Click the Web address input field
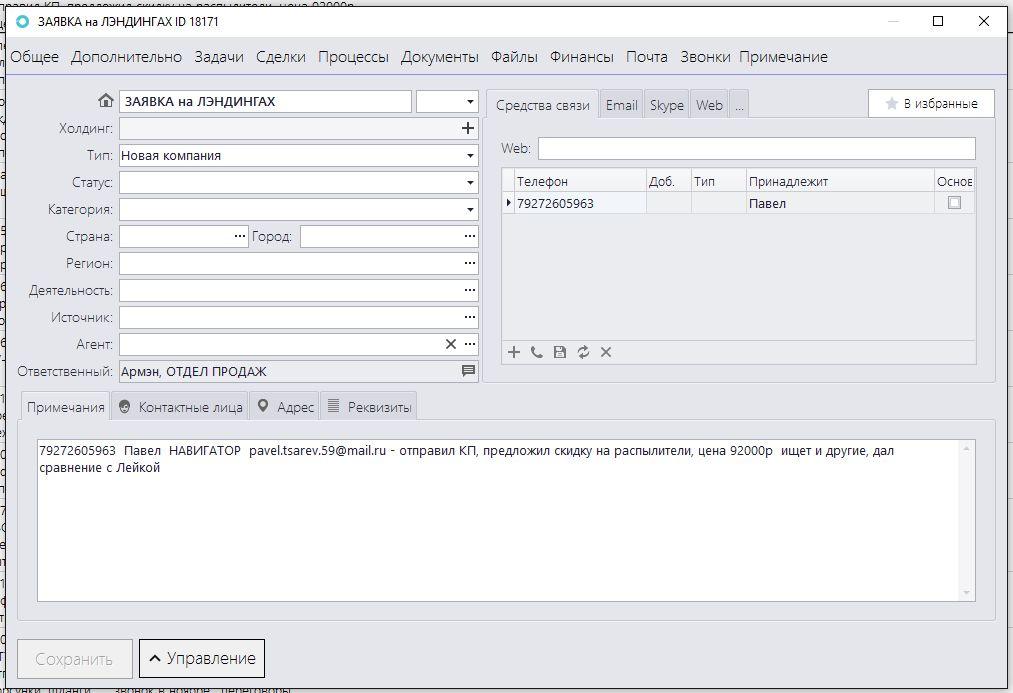The width and height of the screenshot is (1013, 693). 756,148
